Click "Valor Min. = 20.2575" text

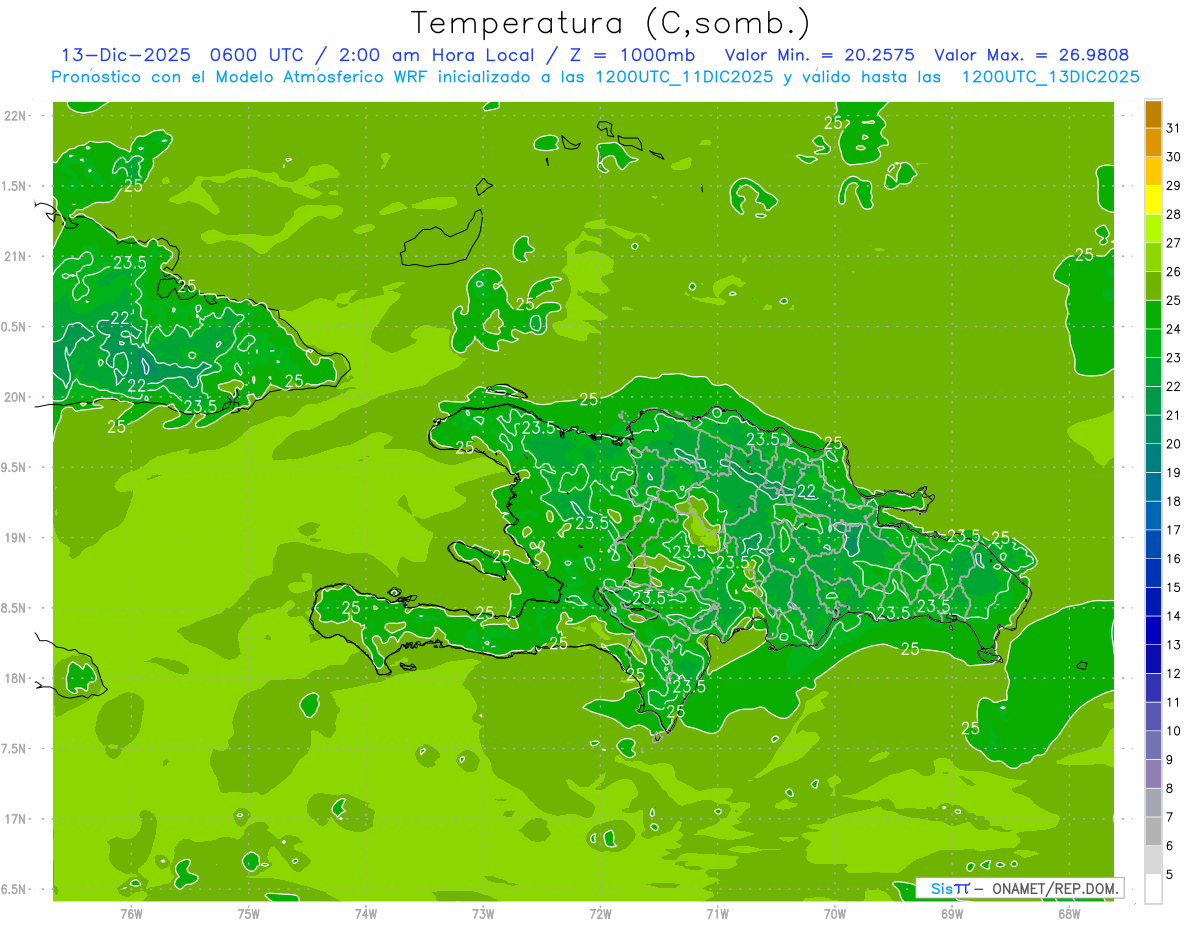[x=819, y=55]
